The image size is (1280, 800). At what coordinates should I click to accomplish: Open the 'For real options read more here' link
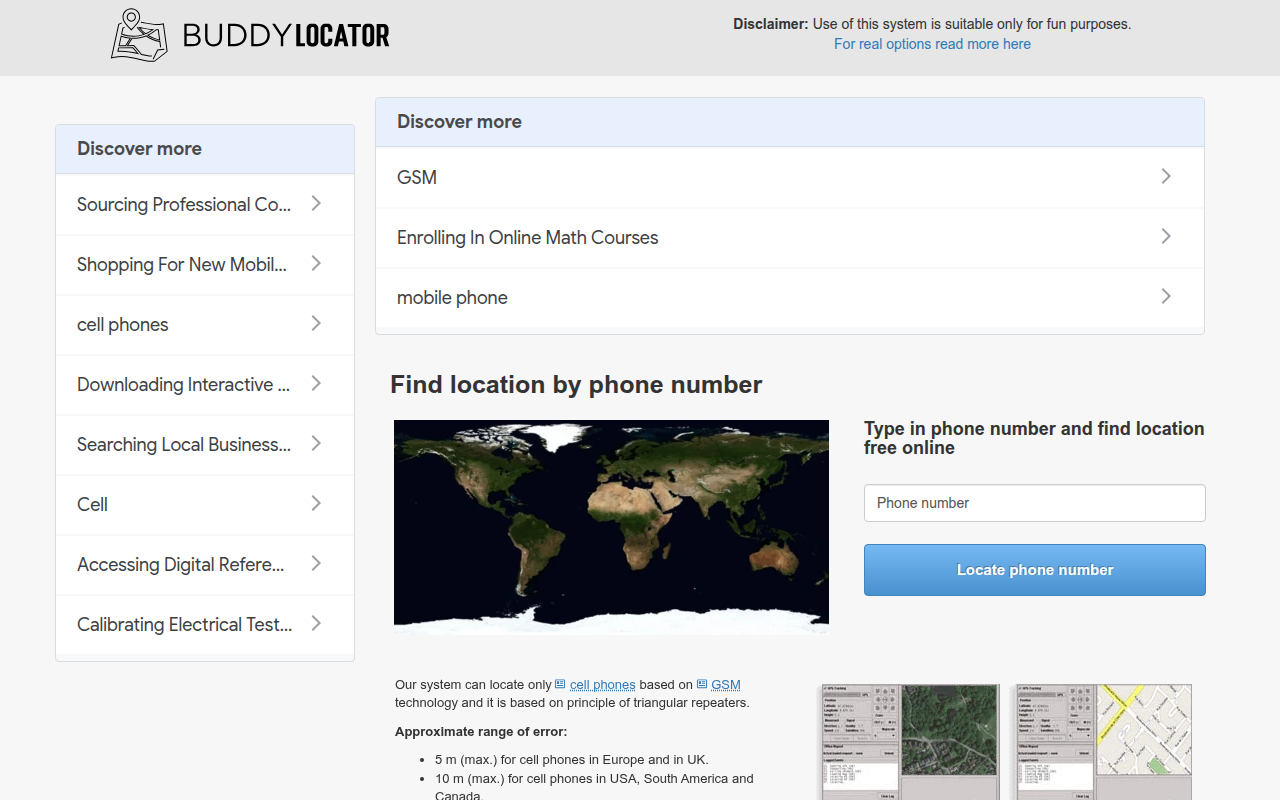[x=932, y=44]
